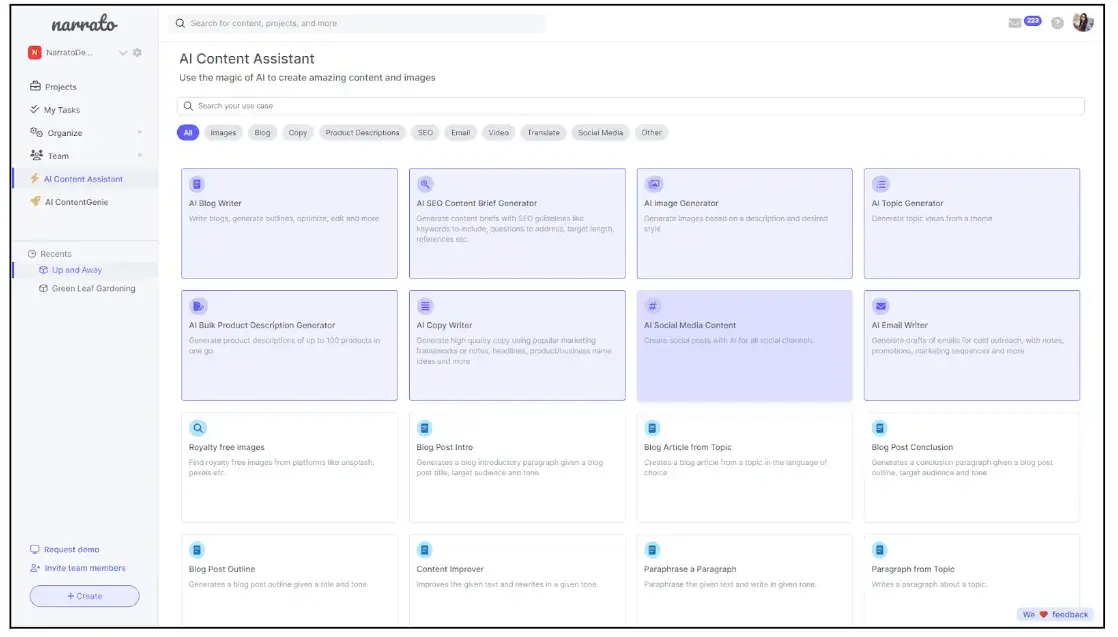This screenshot has width=1118, height=637.
Task: Click Invite team members link
Action: pyautogui.click(x=84, y=568)
